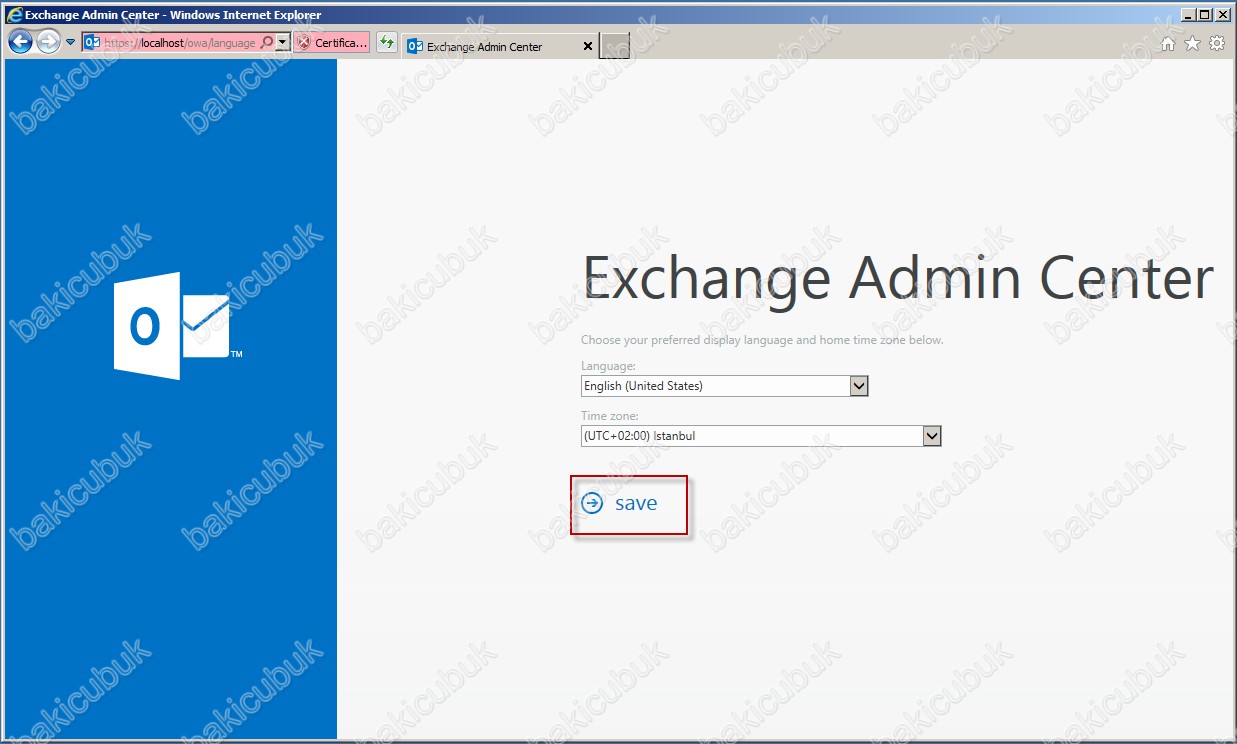Screen dimensions: 1237x744
Task: Click the "Exchange Admin Center" page heading
Action: pyautogui.click(x=898, y=278)
